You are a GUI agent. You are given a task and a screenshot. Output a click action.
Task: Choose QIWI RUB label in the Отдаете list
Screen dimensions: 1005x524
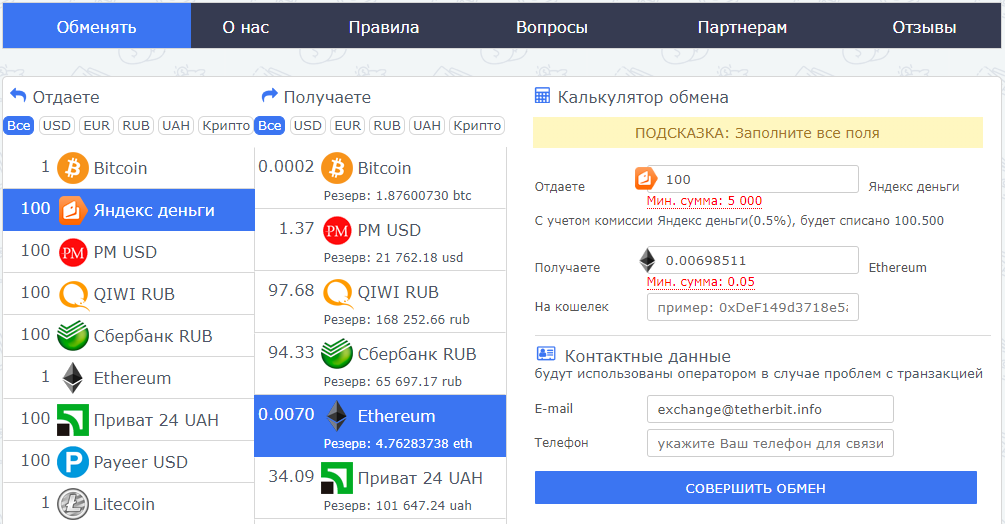[134, 294]
